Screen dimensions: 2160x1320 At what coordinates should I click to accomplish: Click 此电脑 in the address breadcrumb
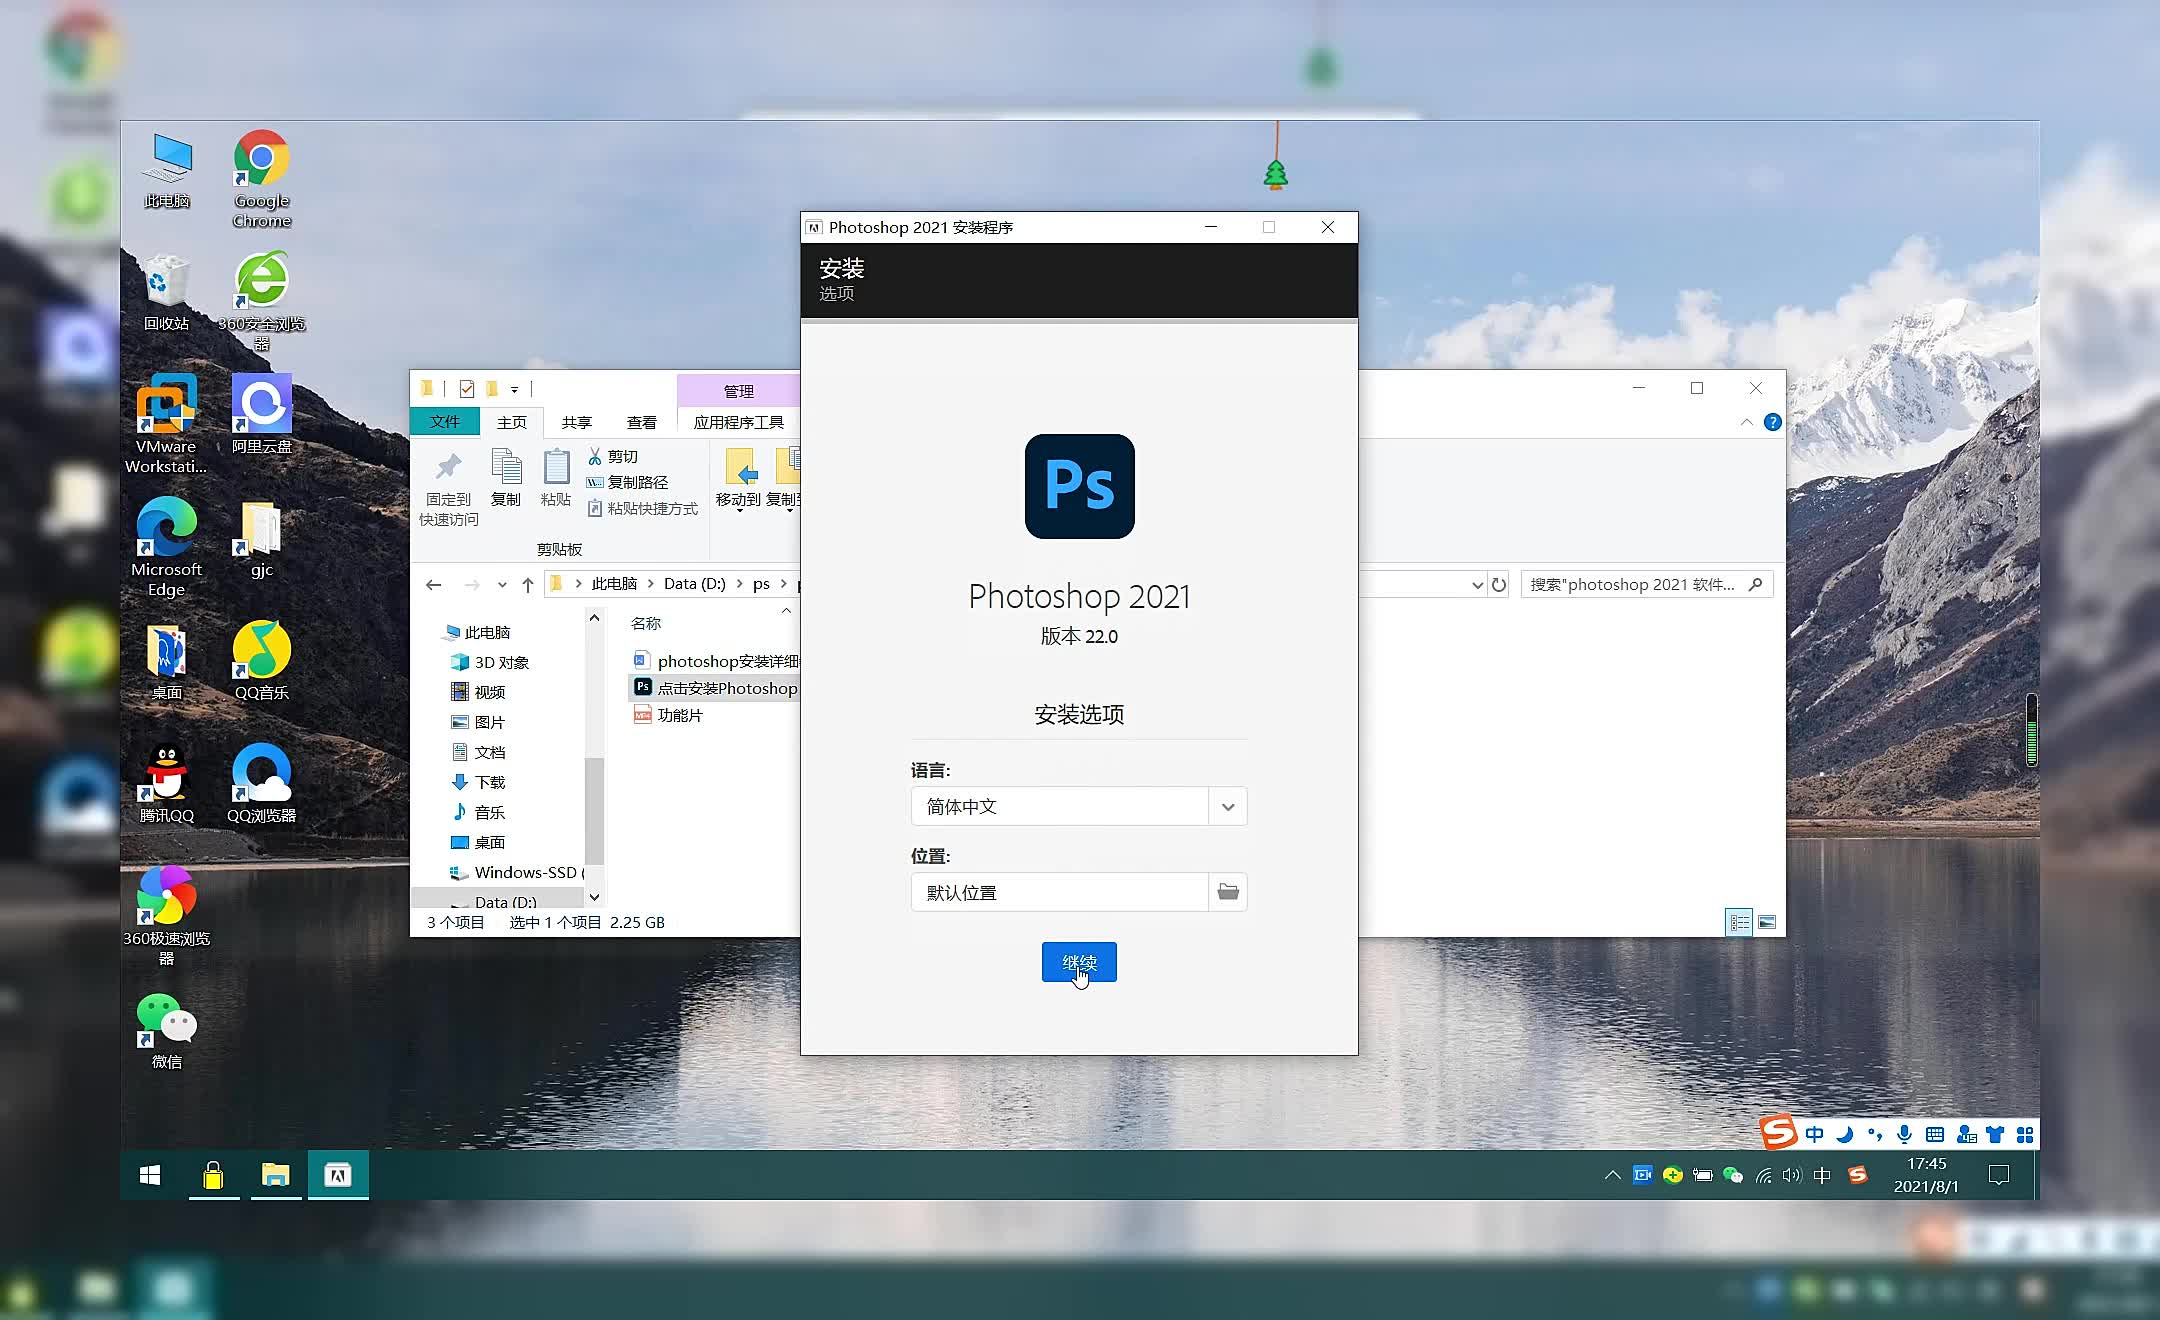pyautogui.click(x=614, y=584)
